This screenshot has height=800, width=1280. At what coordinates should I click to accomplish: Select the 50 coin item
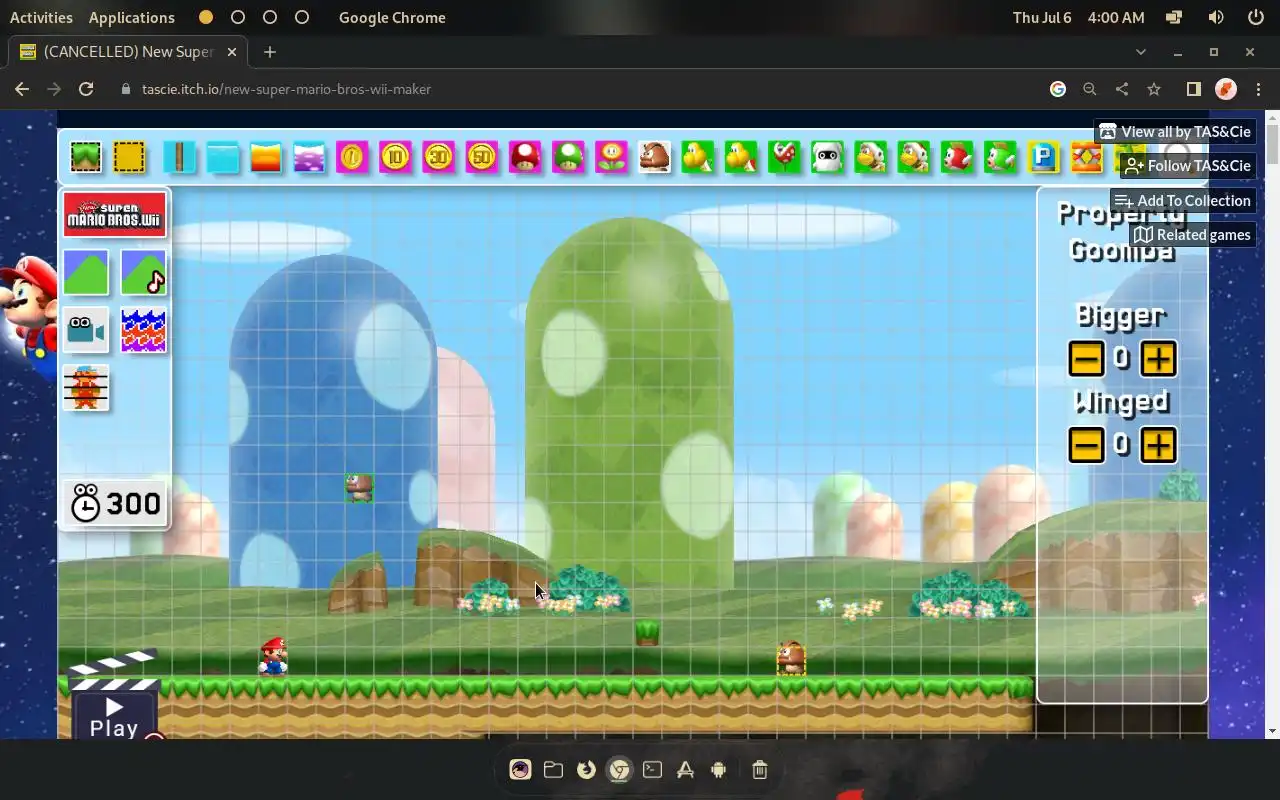481,157
